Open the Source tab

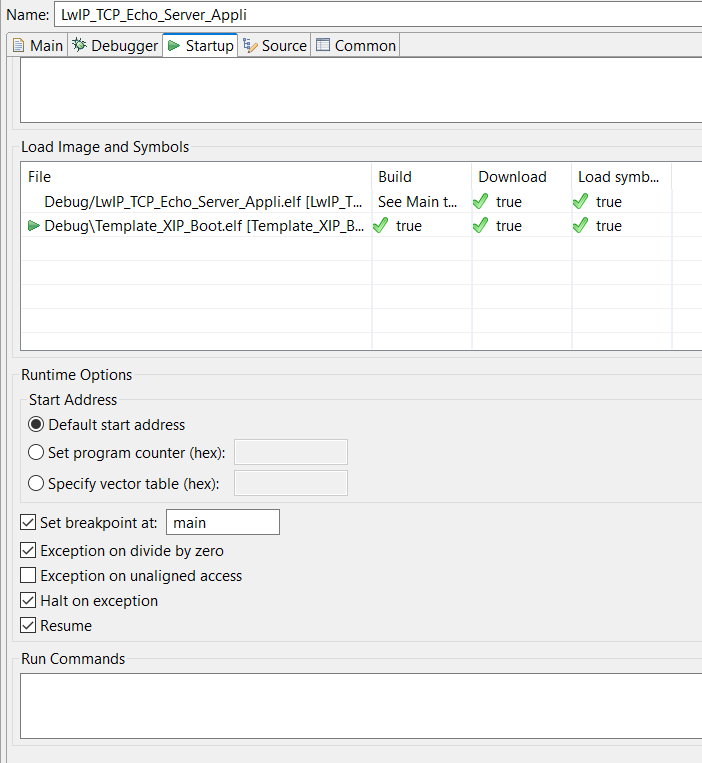click(x=283, y=46)
